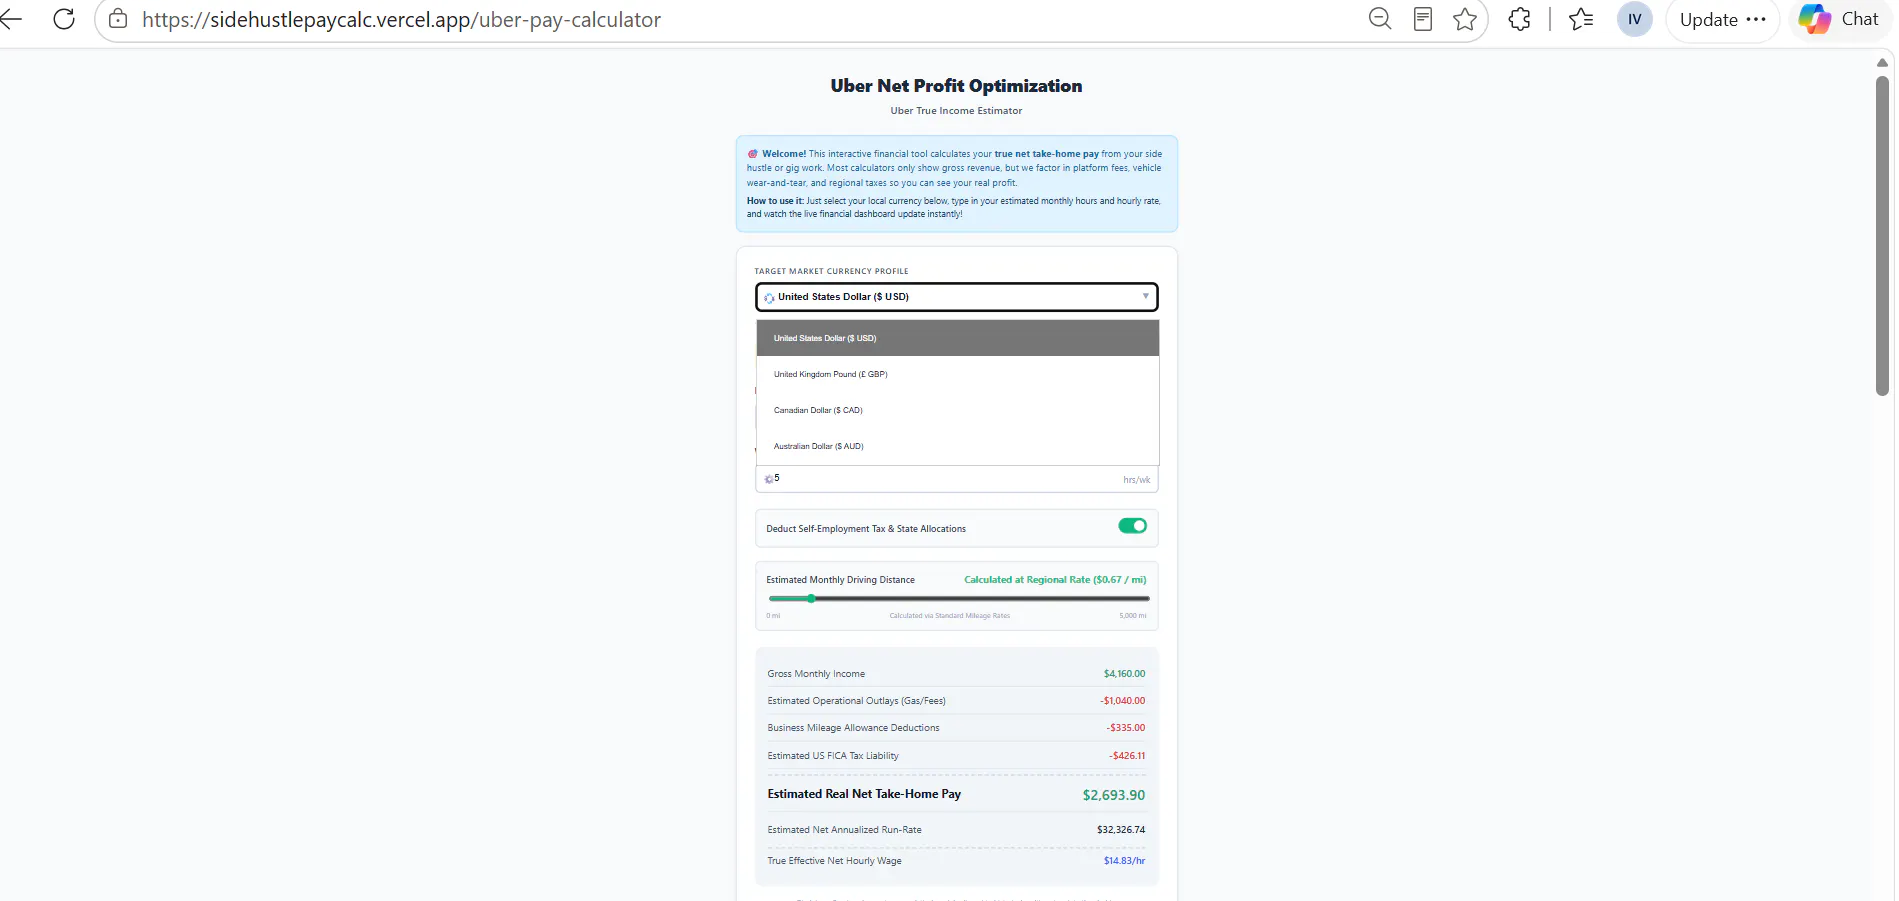Click the Calculated at Regional Rate text
This screenshot has width=1899, height=901.
1055,580
